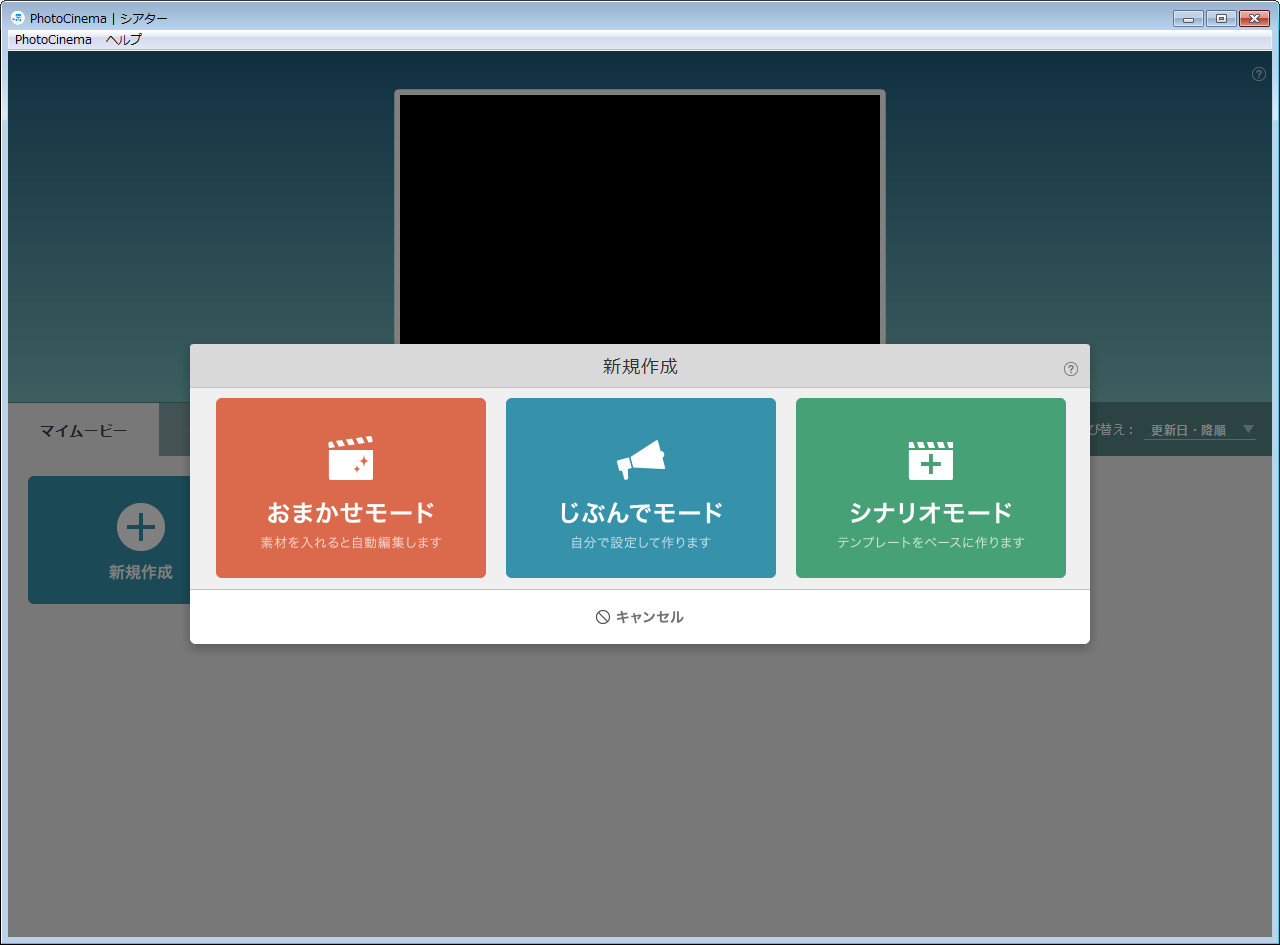Click the help icon at top right of window
1280x945 pixels.
(x=1258, y=73)
